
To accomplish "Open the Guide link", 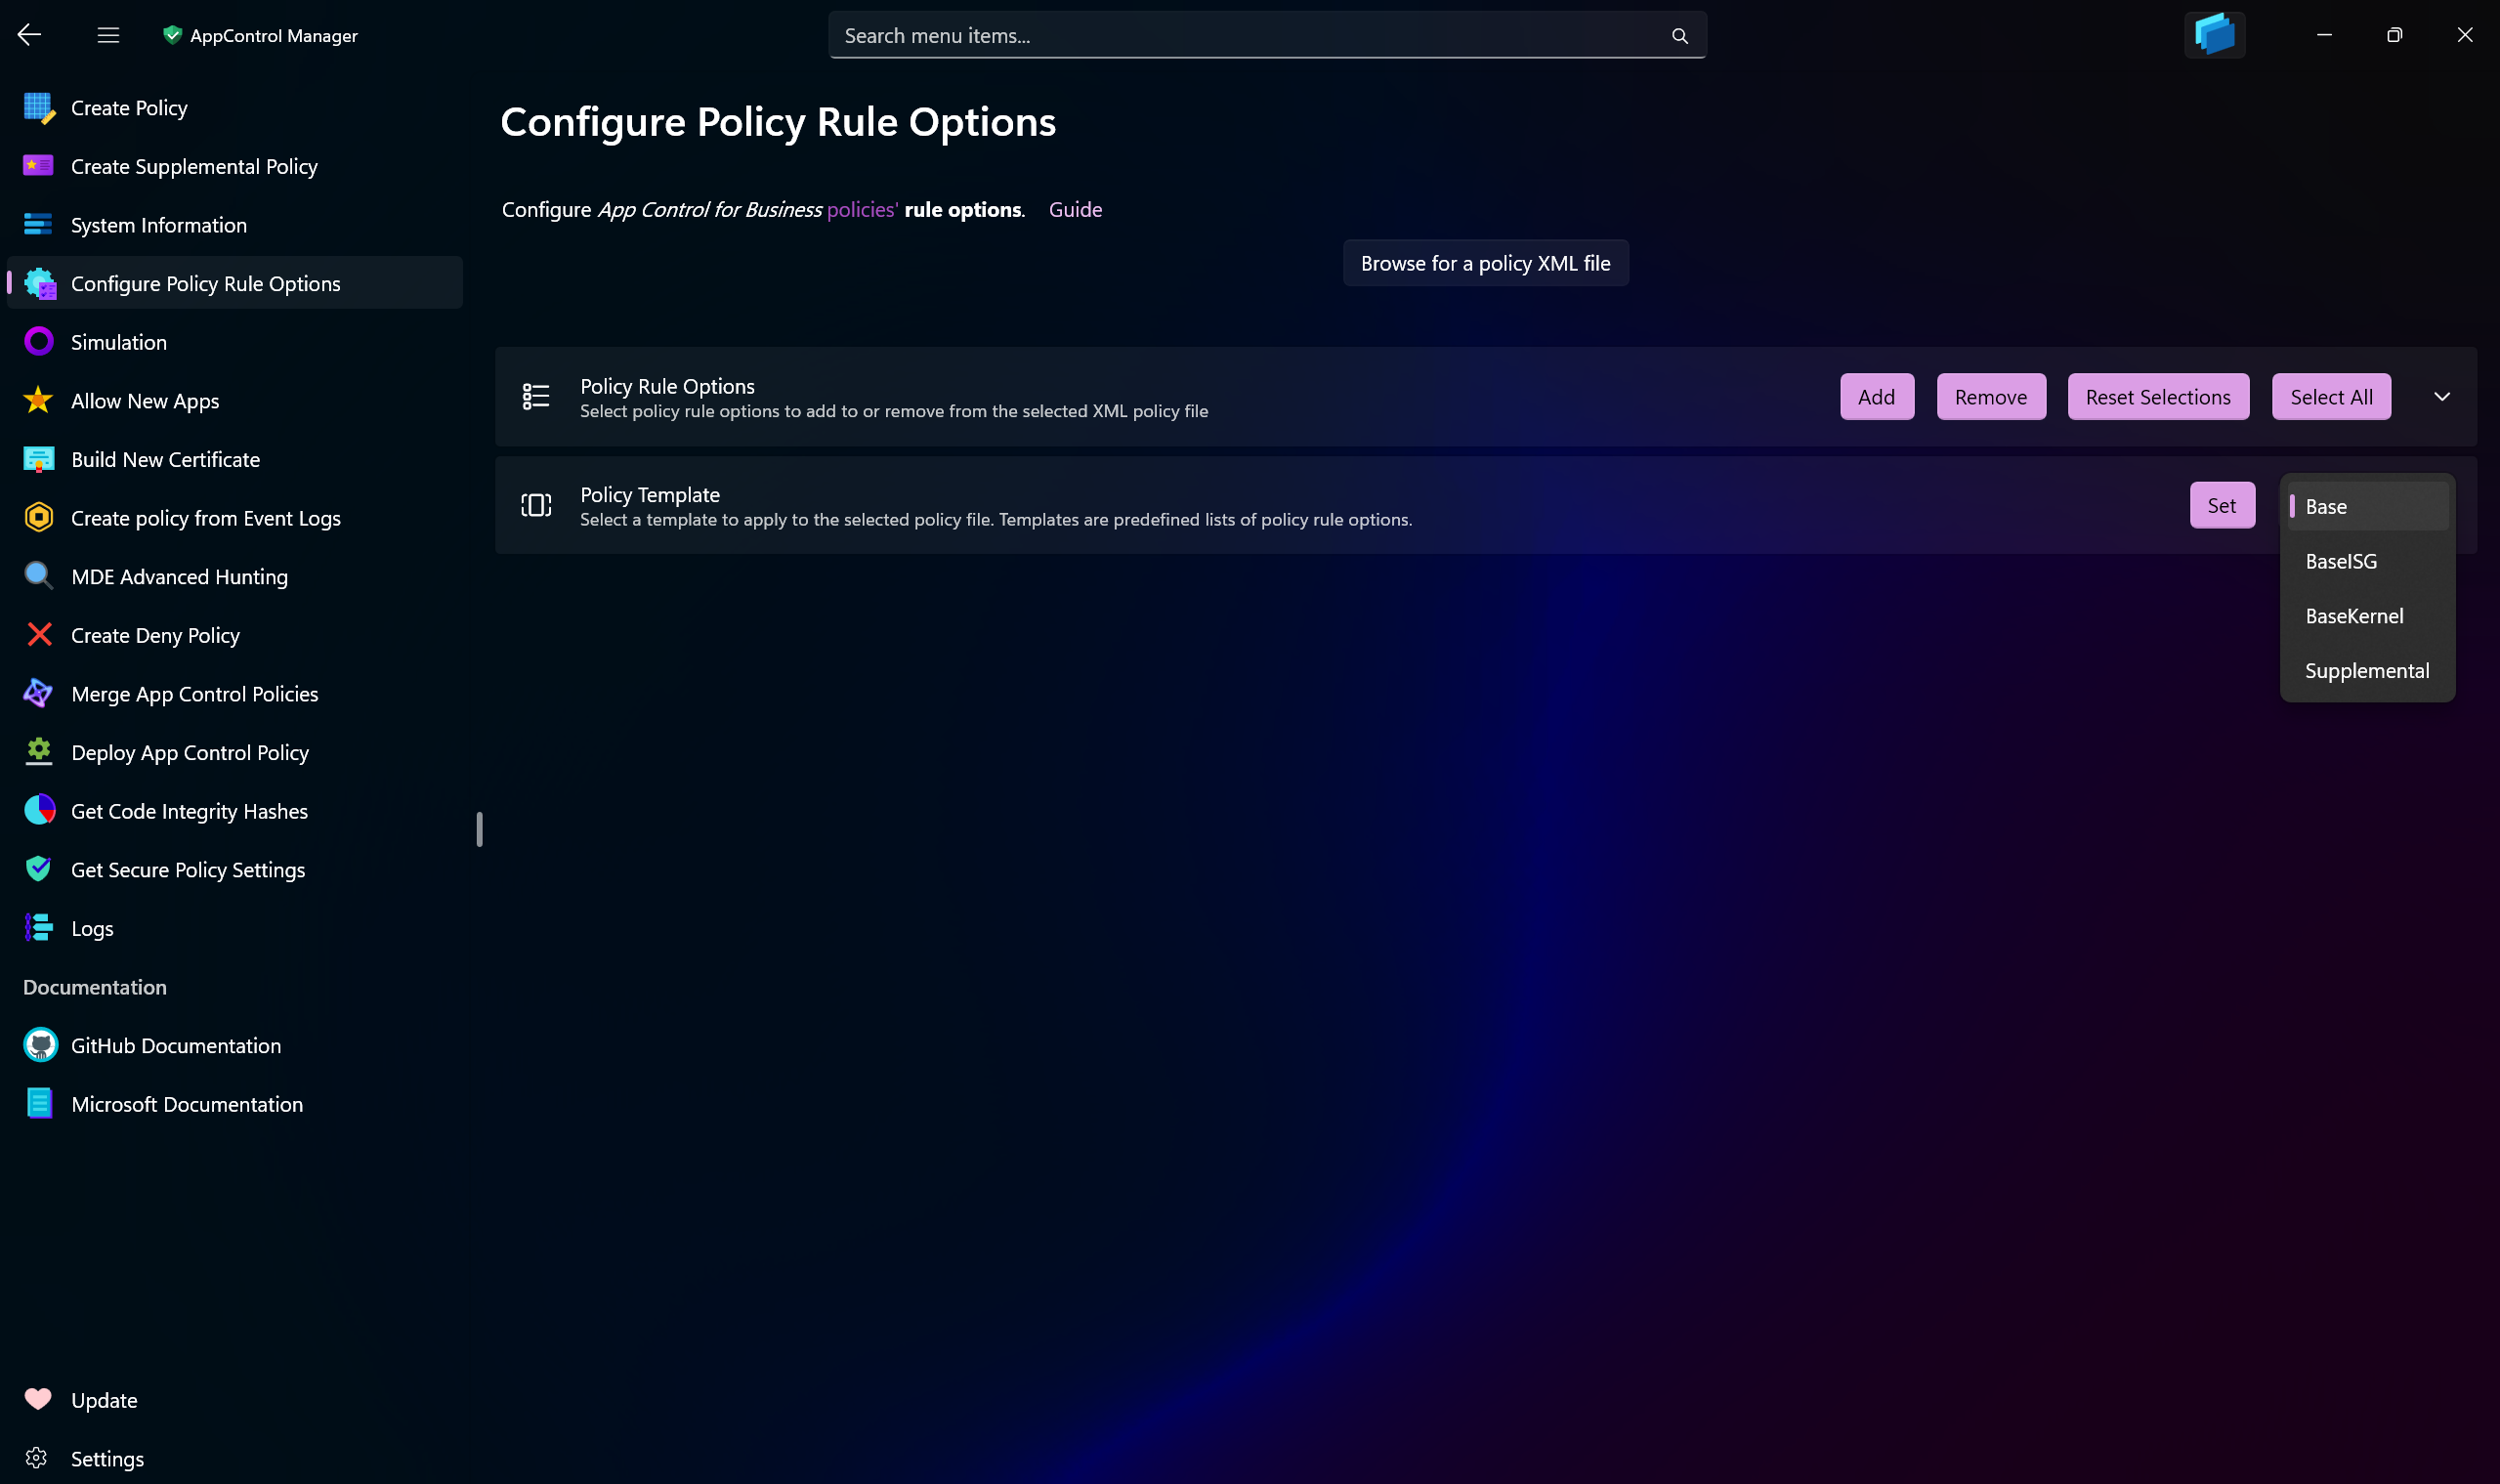I will pyautogui.click(x=1075, y=210).
